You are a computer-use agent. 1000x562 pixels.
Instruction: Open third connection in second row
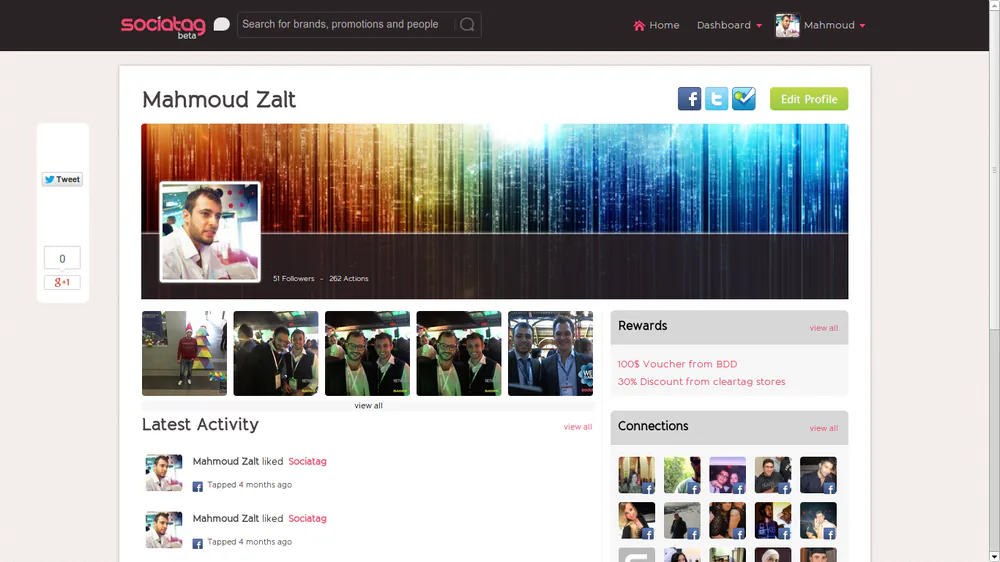pos(727,521)
